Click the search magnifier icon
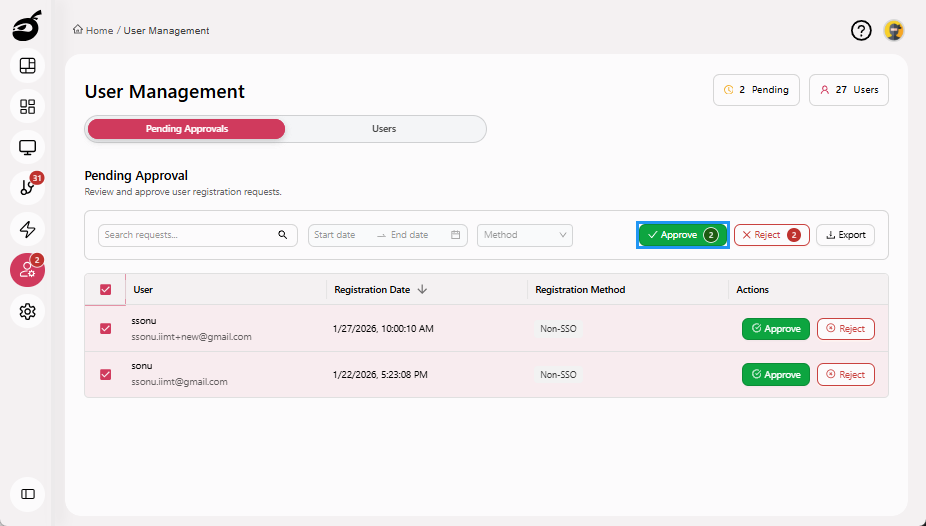The height and width of the screenshot is (526, 926). pos(283,235)
